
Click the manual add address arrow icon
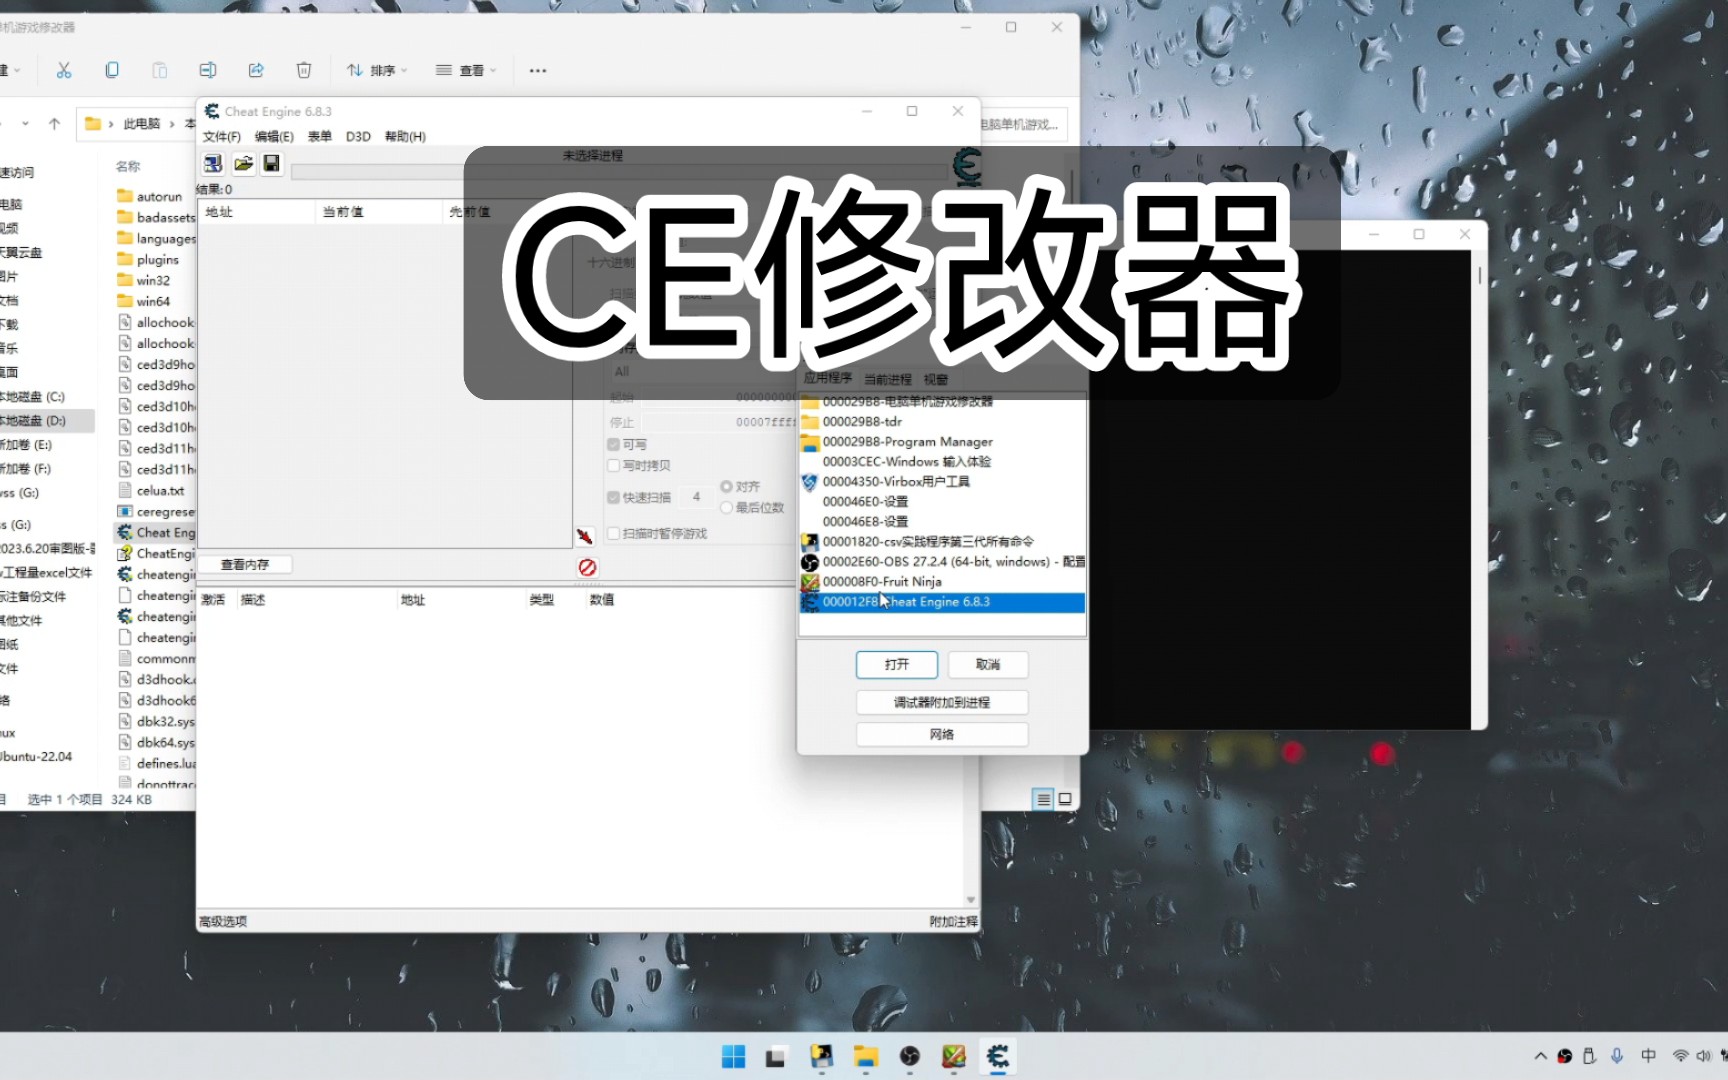tap(585, 535)
